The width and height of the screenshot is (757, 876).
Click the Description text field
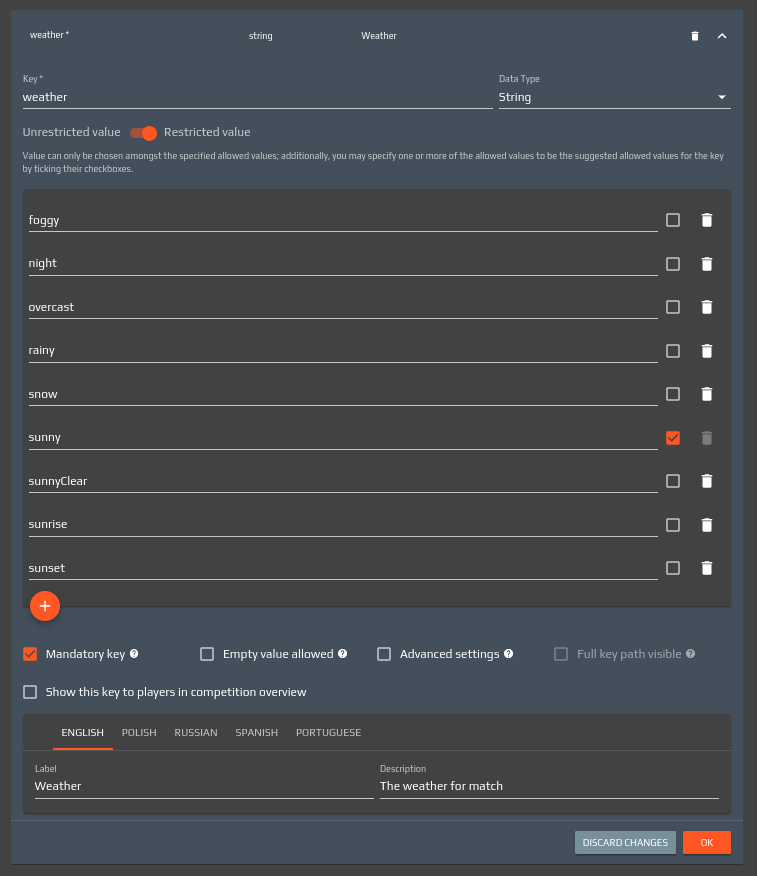[548, 786]
